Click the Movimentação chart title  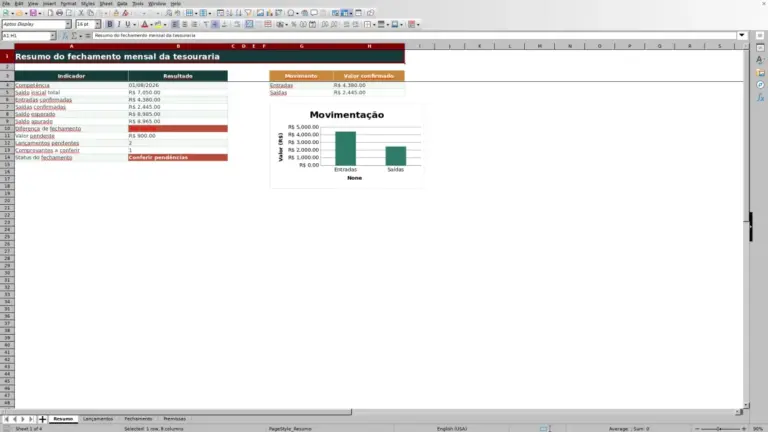click(347, 115)
